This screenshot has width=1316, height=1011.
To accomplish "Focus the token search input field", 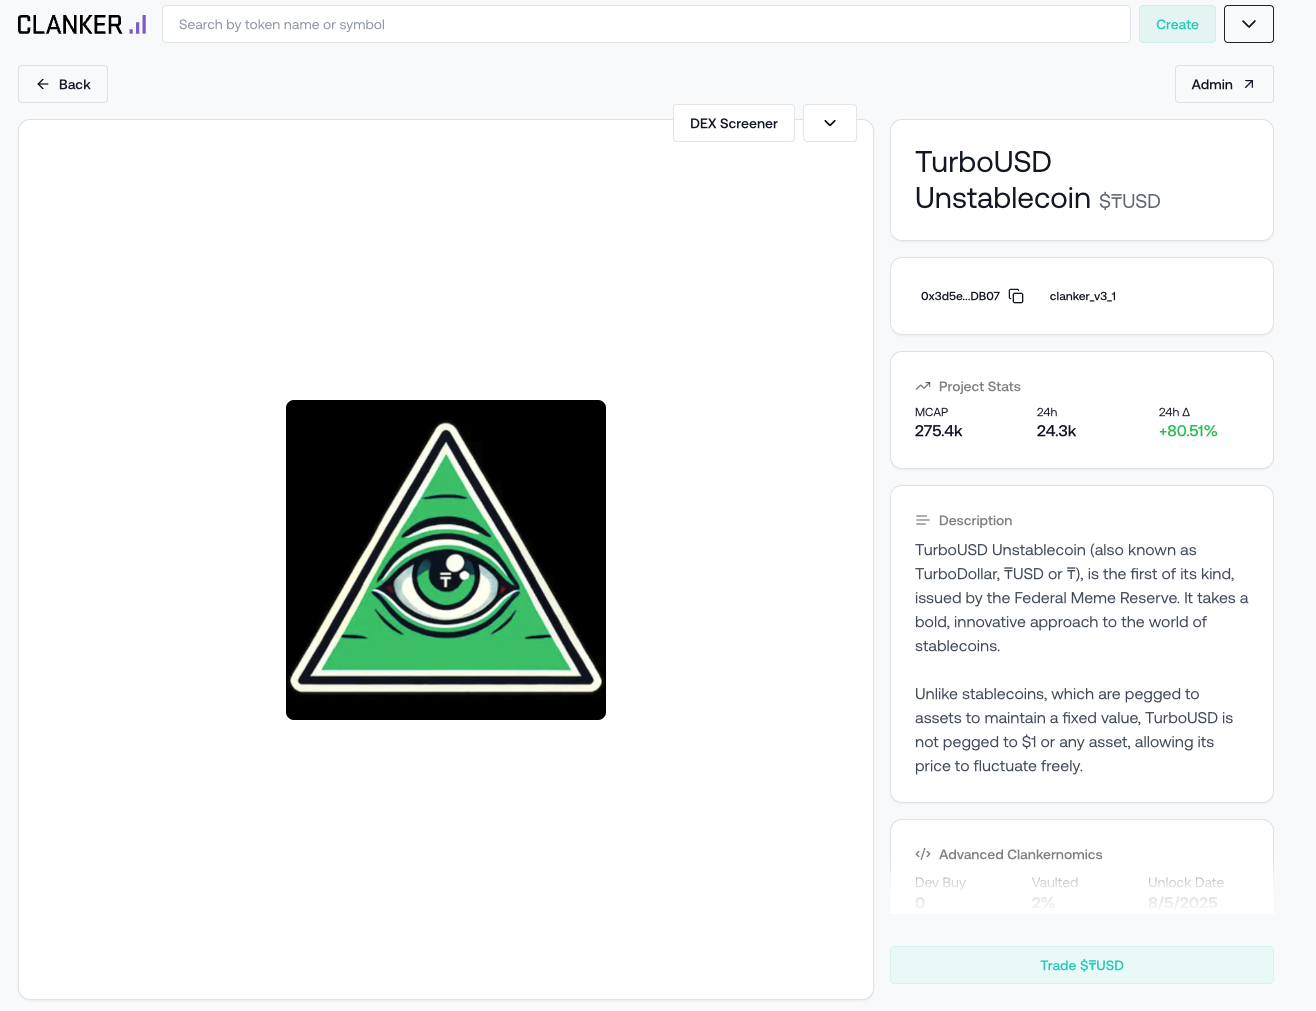I will pos(645,24).
